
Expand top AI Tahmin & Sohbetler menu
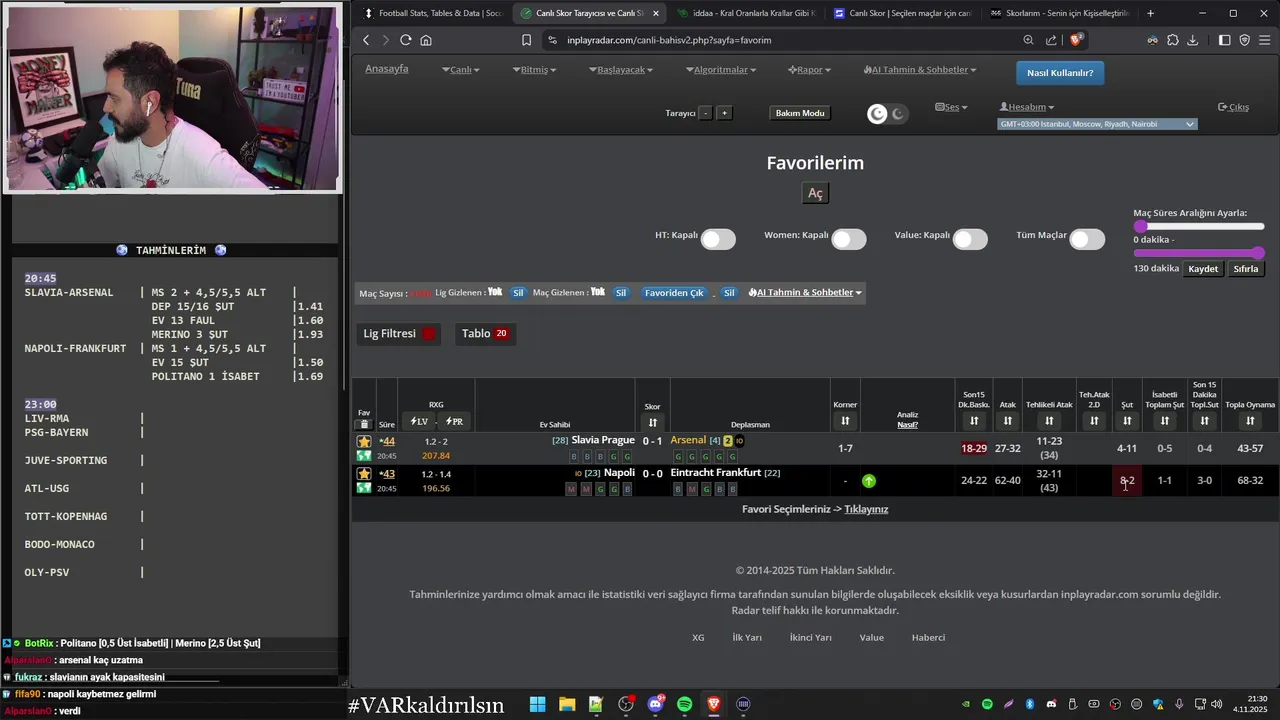(x=919, y=70)
